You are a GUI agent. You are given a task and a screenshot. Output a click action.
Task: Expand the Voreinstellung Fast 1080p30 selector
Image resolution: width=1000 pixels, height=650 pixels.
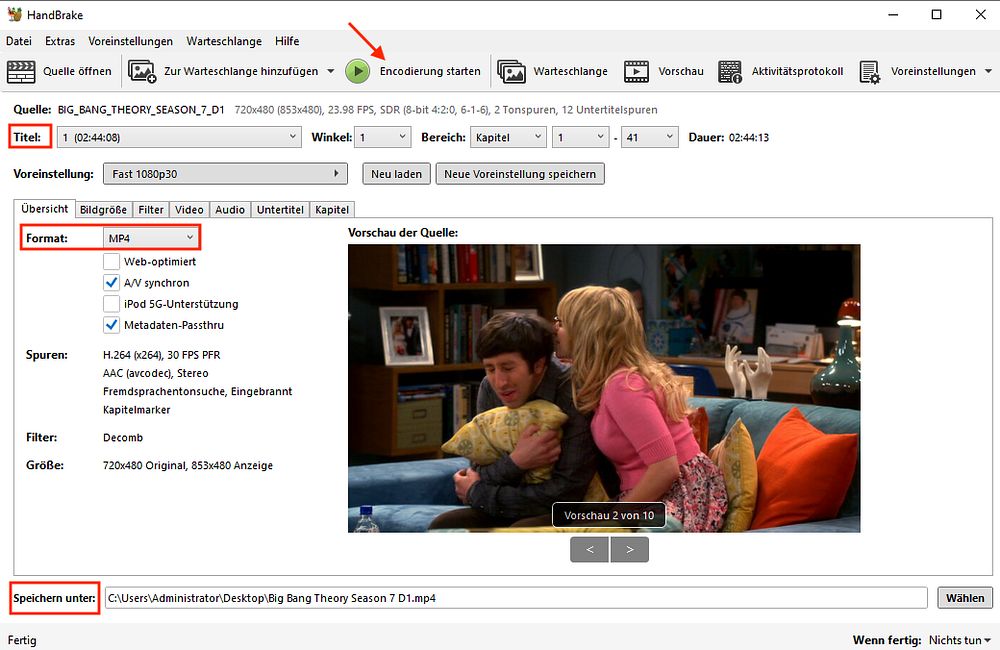pyautogui.click(x=225, y=174)
